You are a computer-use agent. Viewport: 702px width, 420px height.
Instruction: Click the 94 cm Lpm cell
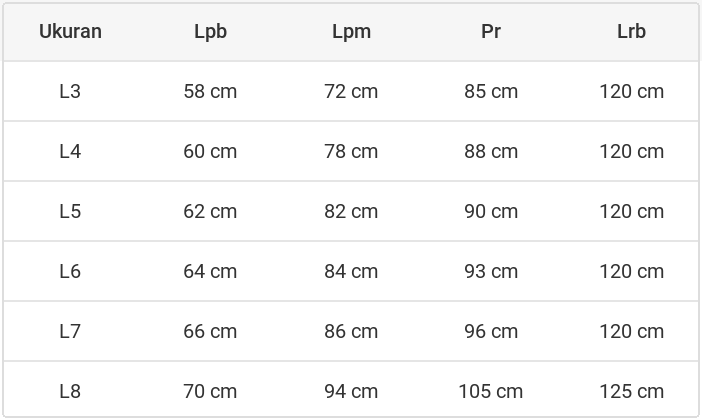click(x=351, y=391)
